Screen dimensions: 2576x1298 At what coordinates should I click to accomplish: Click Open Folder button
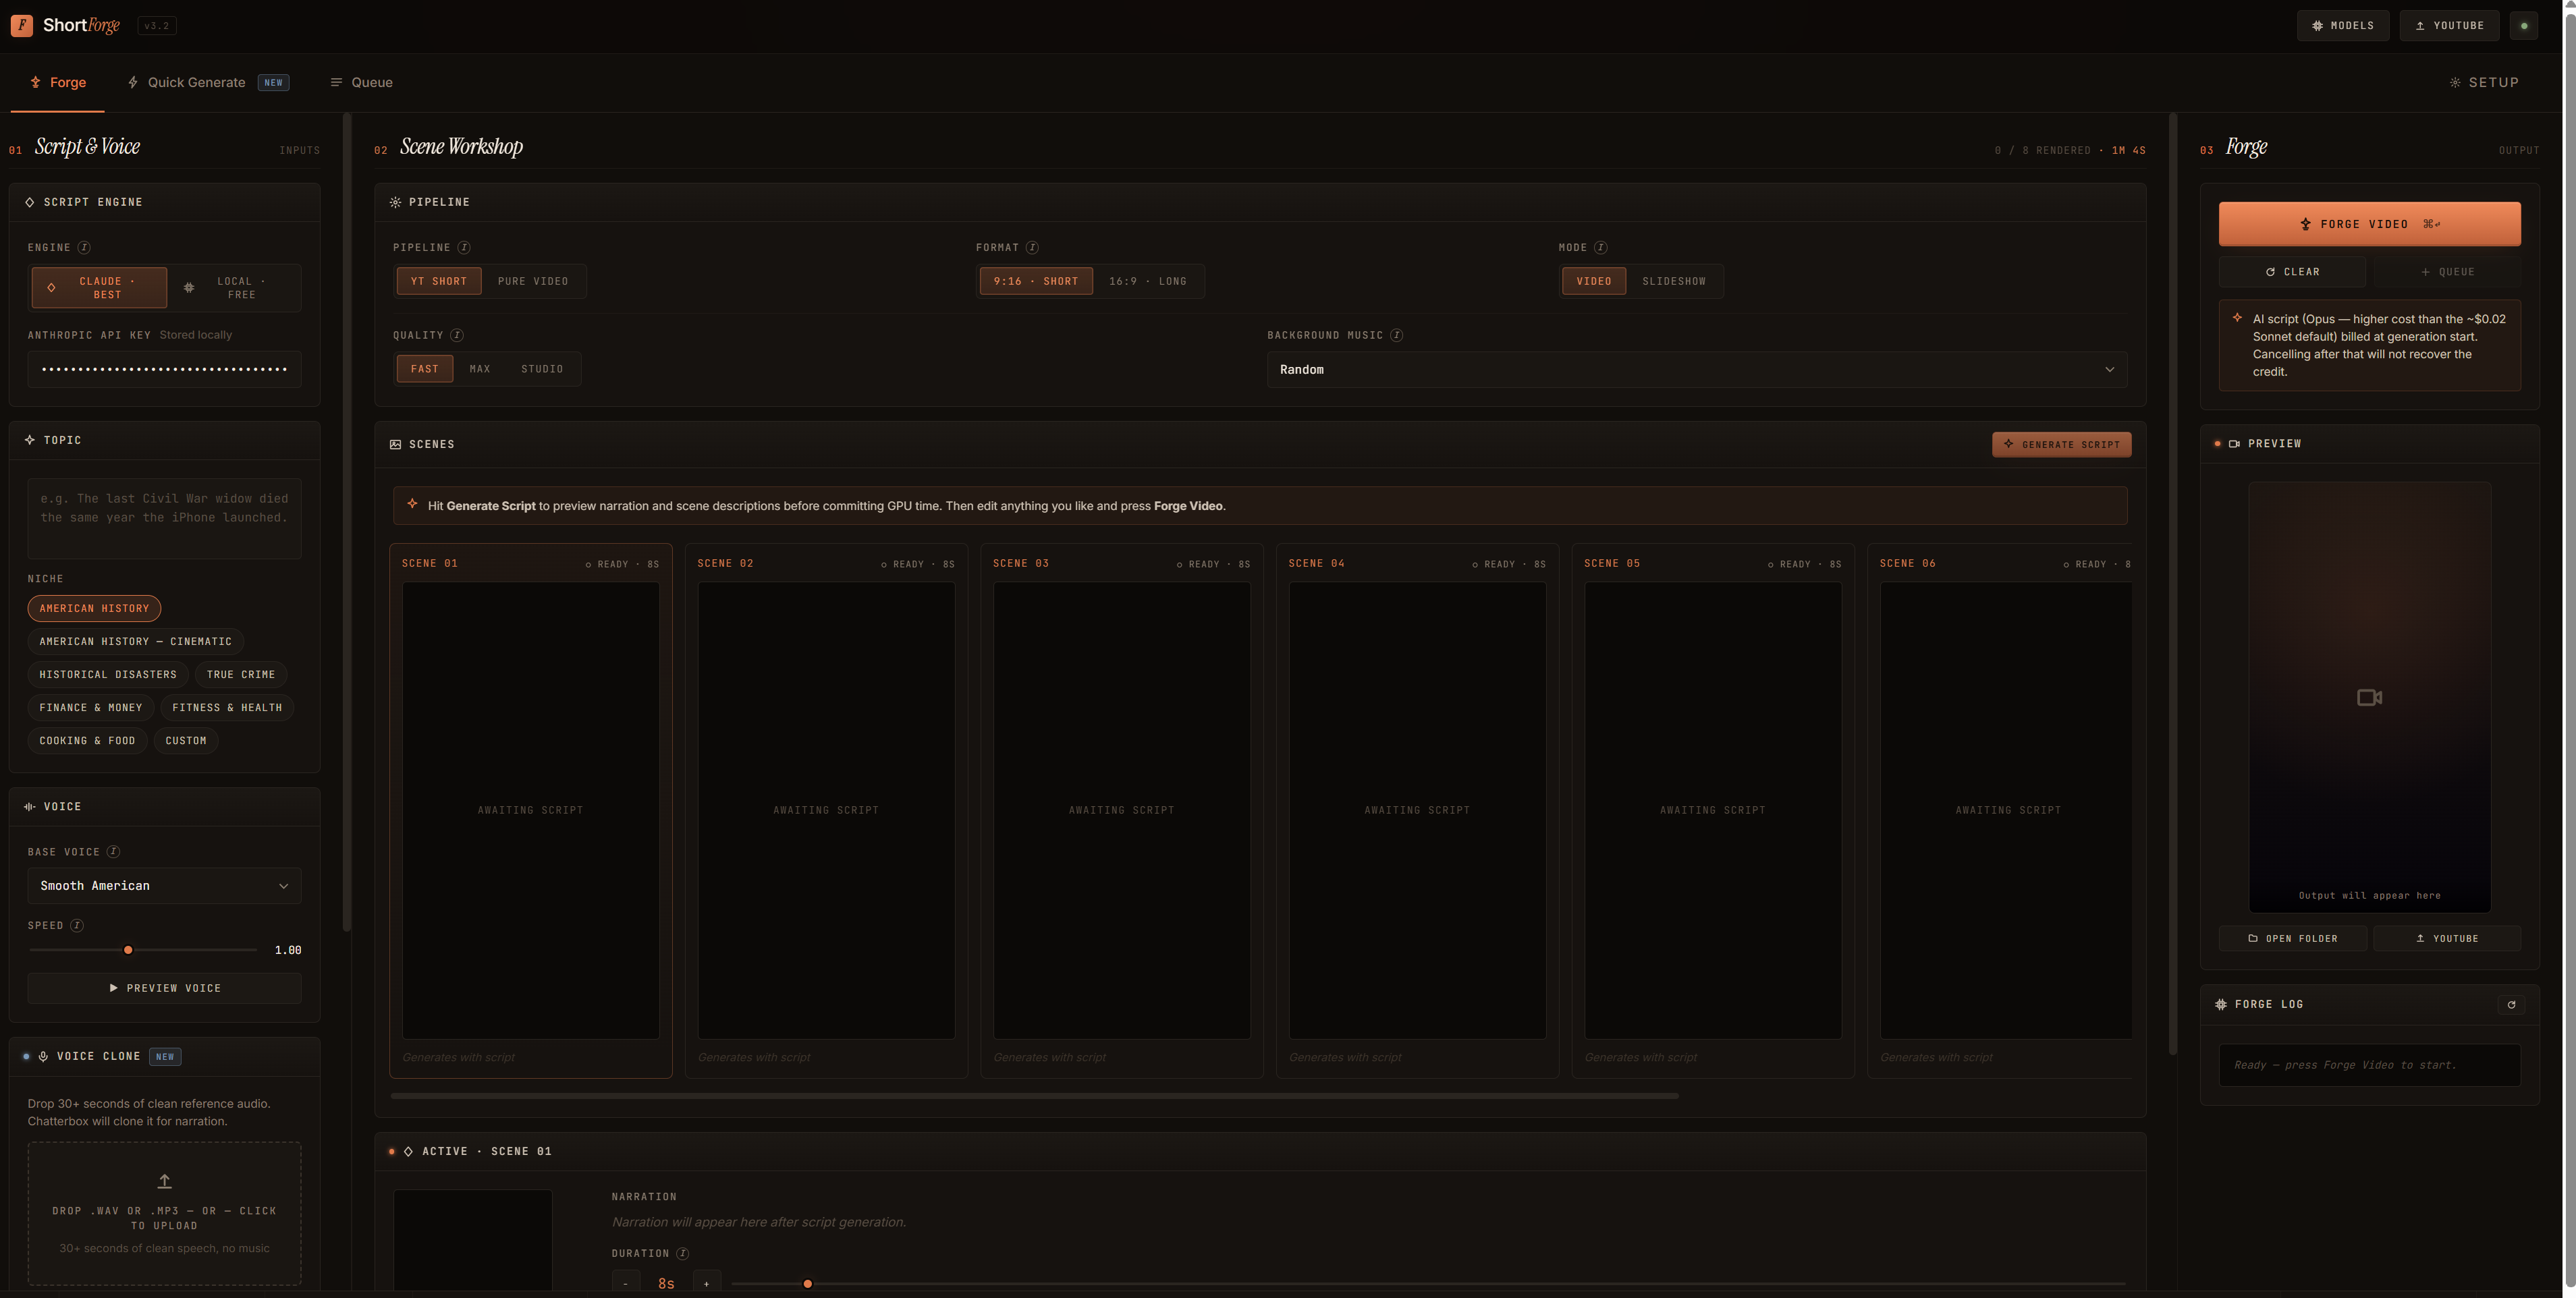point(2292,939)
